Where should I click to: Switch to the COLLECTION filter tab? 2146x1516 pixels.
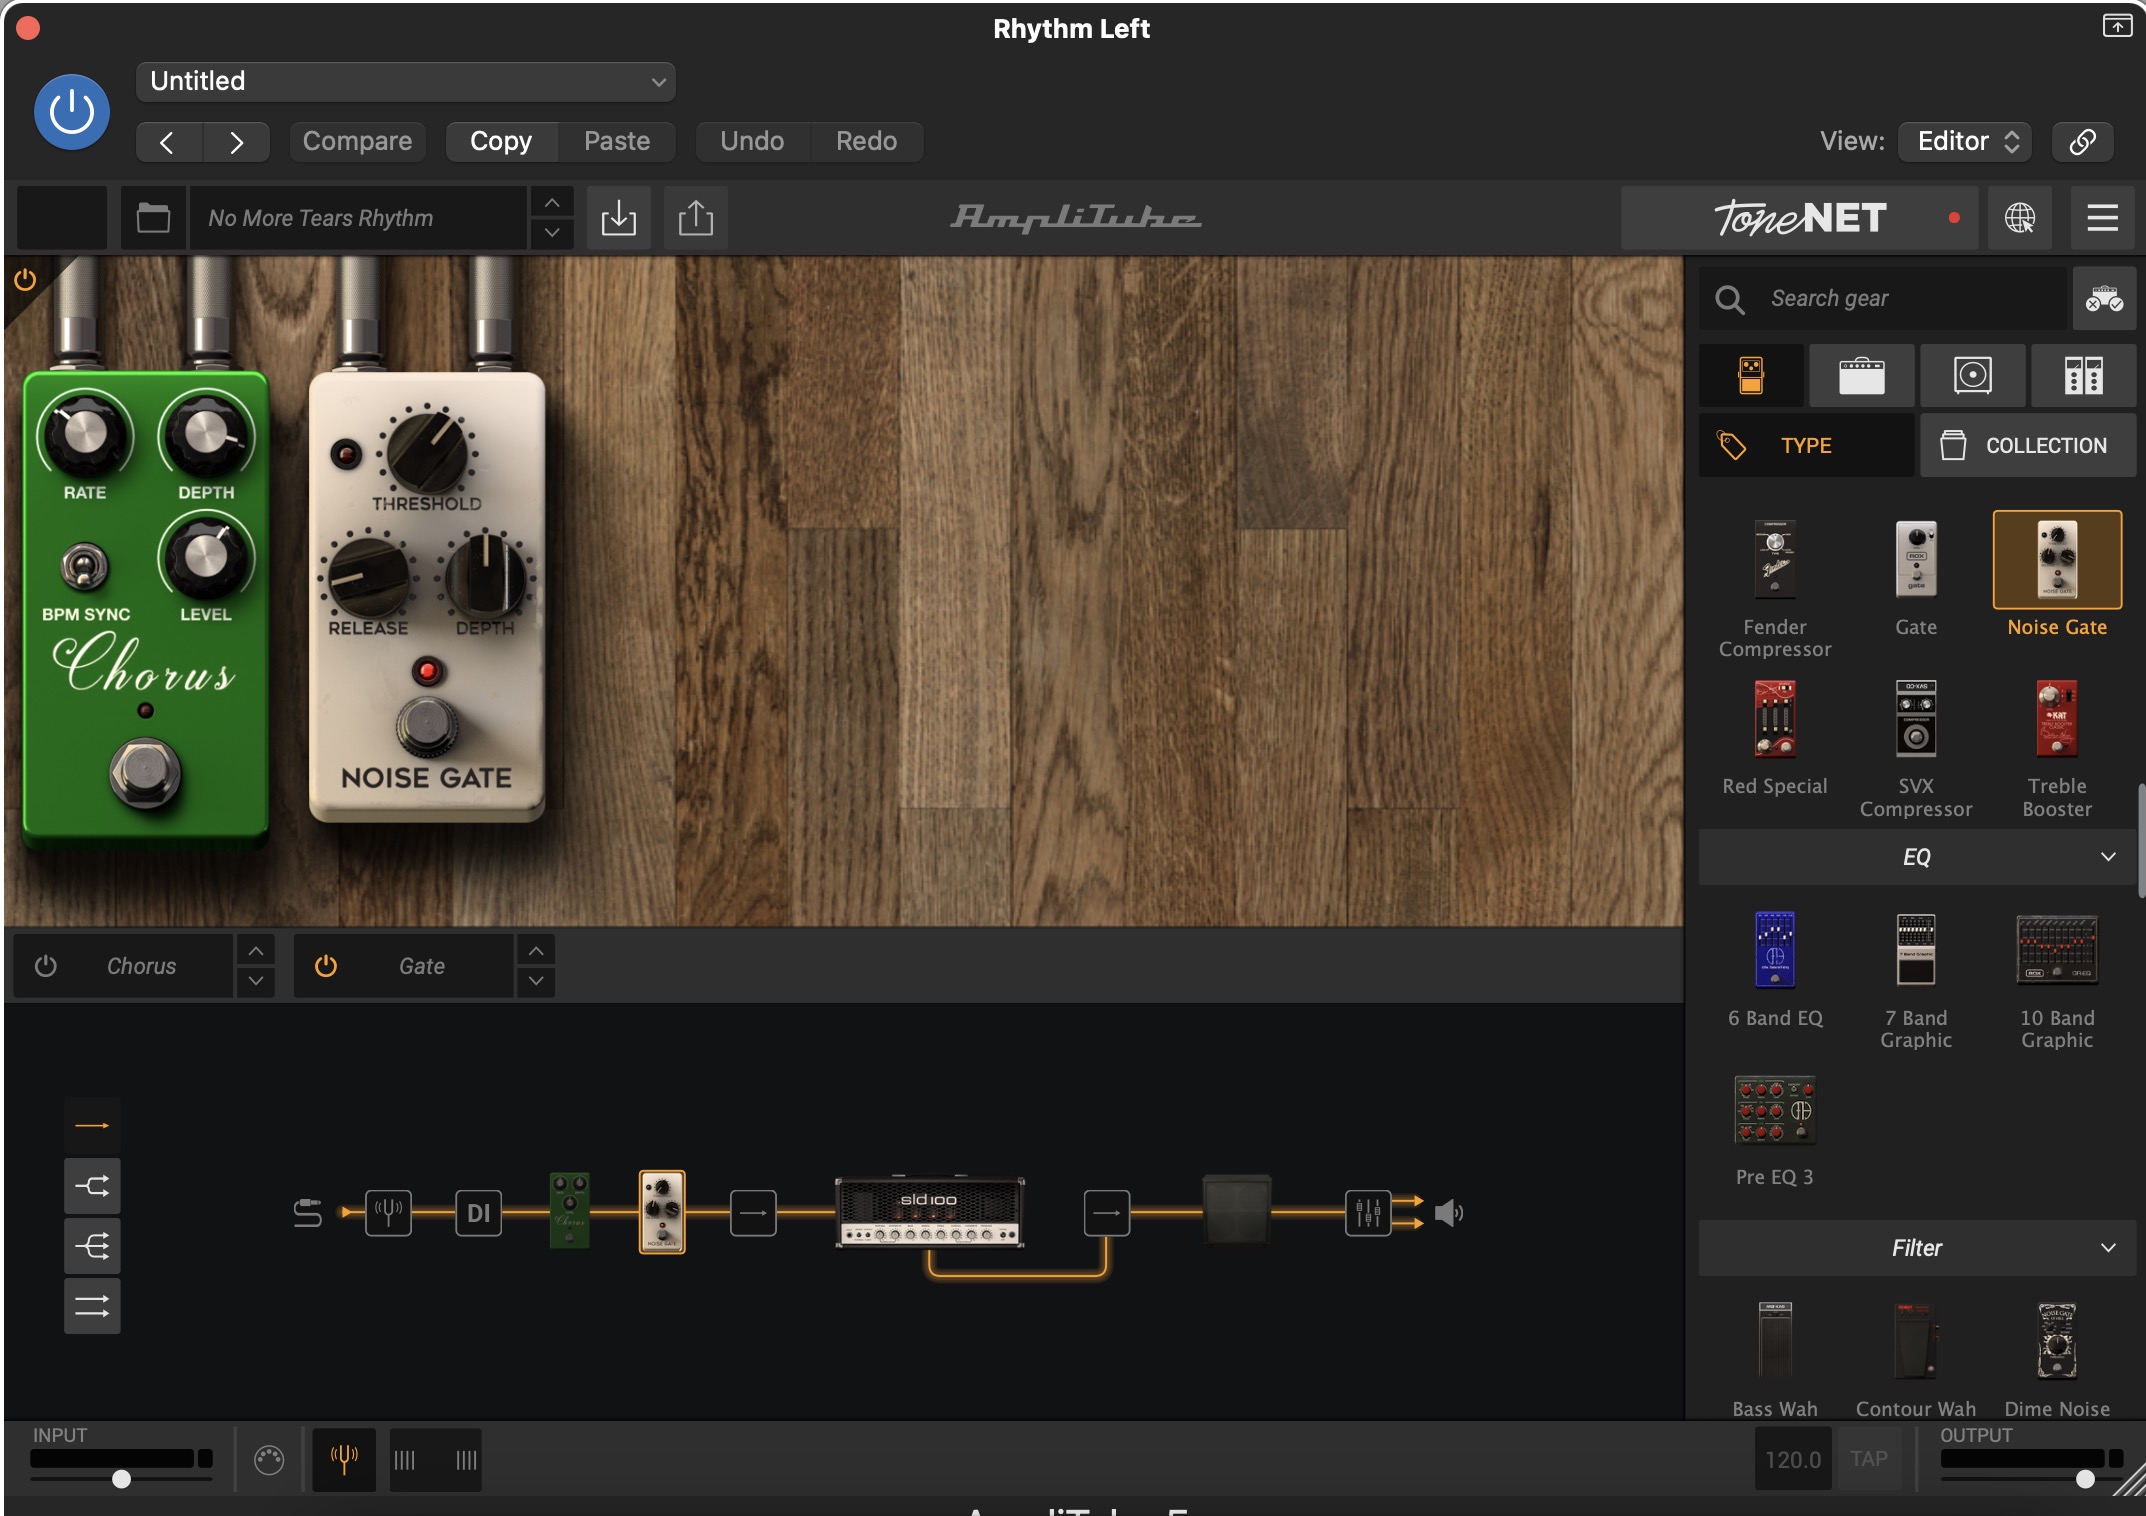(x=2028, y=445)
